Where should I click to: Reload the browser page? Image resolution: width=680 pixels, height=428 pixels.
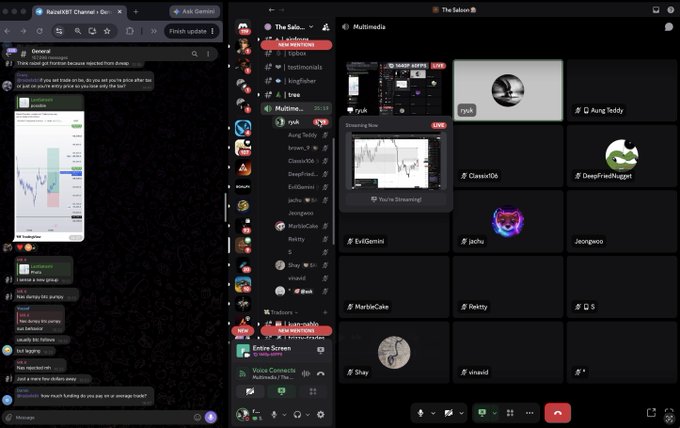(x=39, y=31)
